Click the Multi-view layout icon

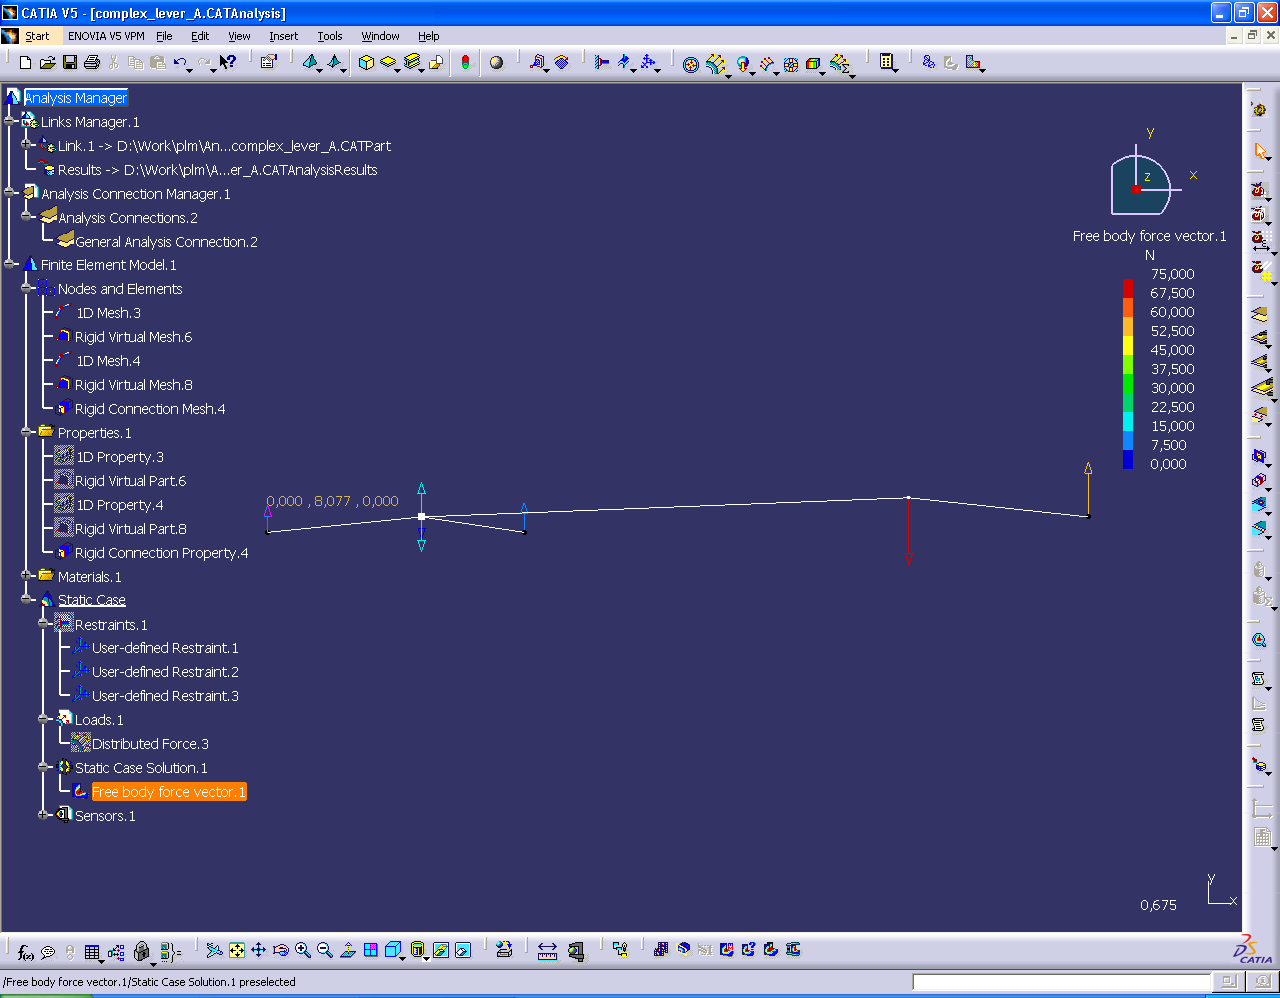(370, 950)
